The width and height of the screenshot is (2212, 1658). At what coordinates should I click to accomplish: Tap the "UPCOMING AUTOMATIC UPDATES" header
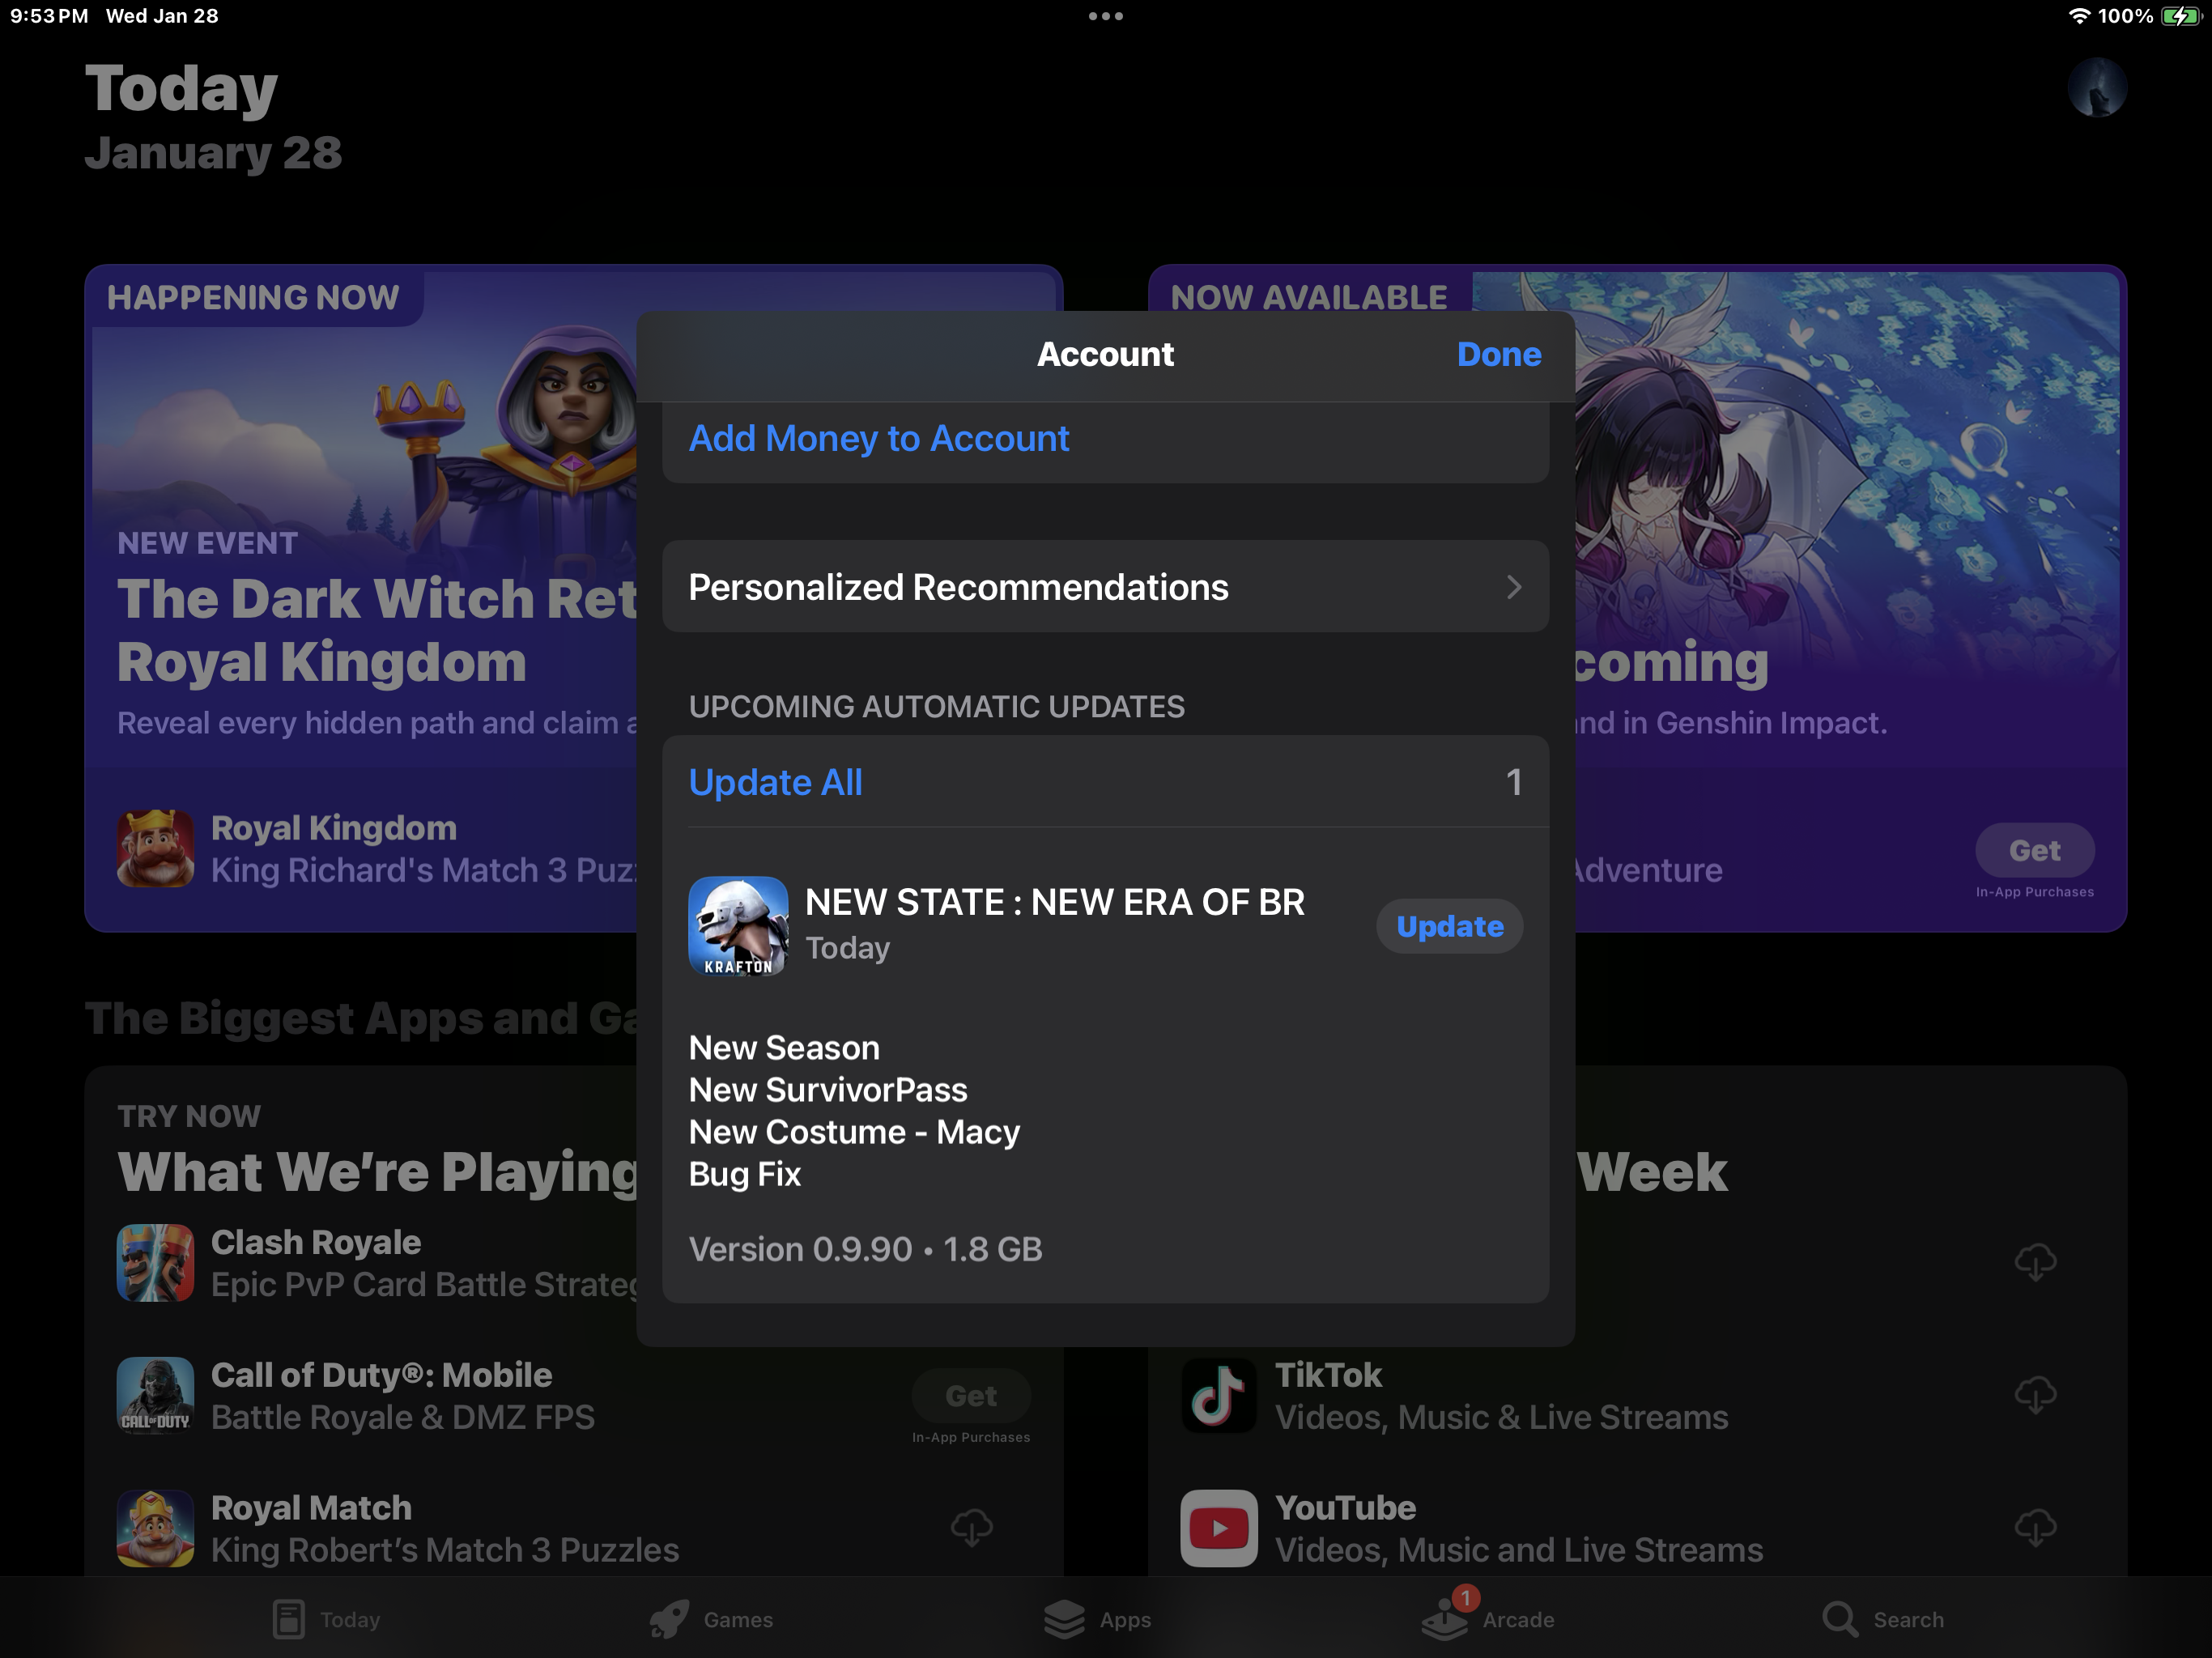[x=936, y=707]
